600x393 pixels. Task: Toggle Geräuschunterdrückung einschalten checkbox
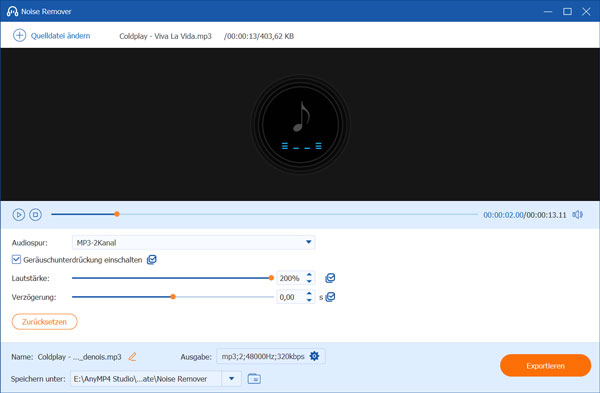click(x=16, y=259)
